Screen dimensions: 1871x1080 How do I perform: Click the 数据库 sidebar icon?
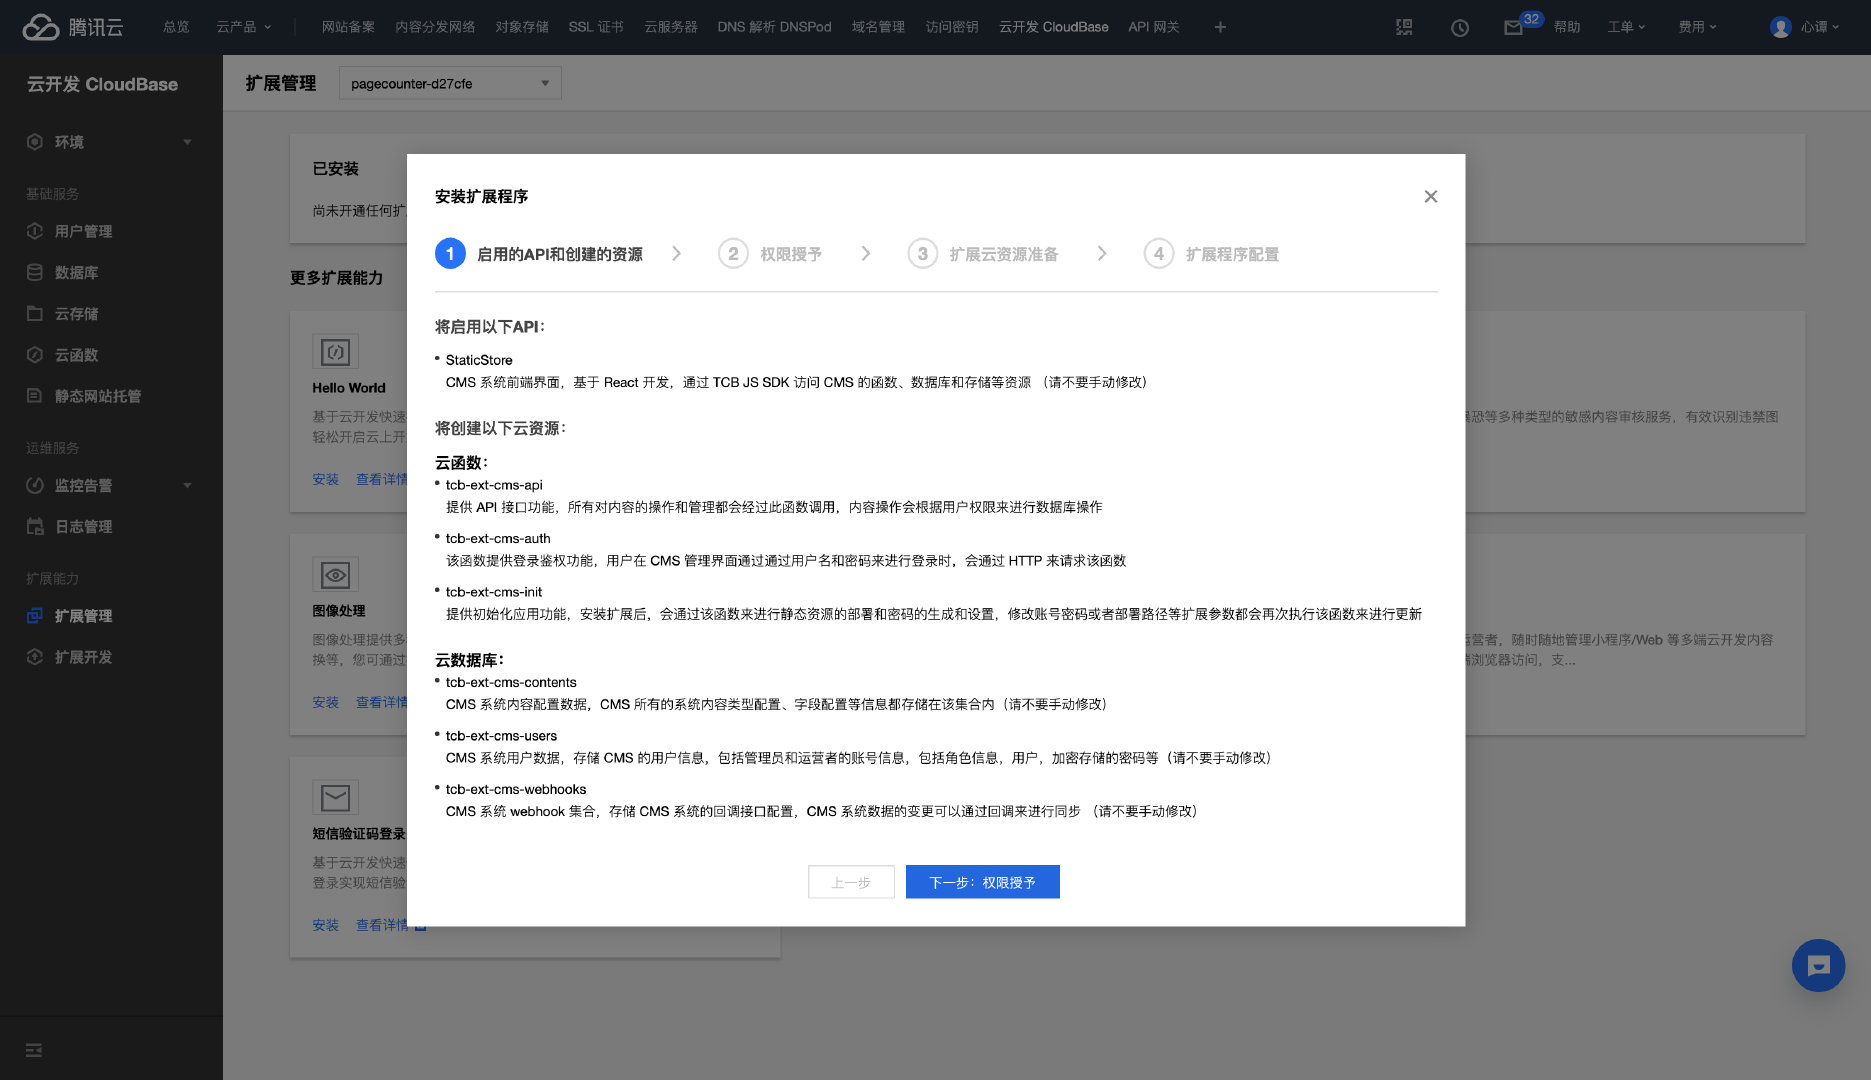click(x=35, y=272)
